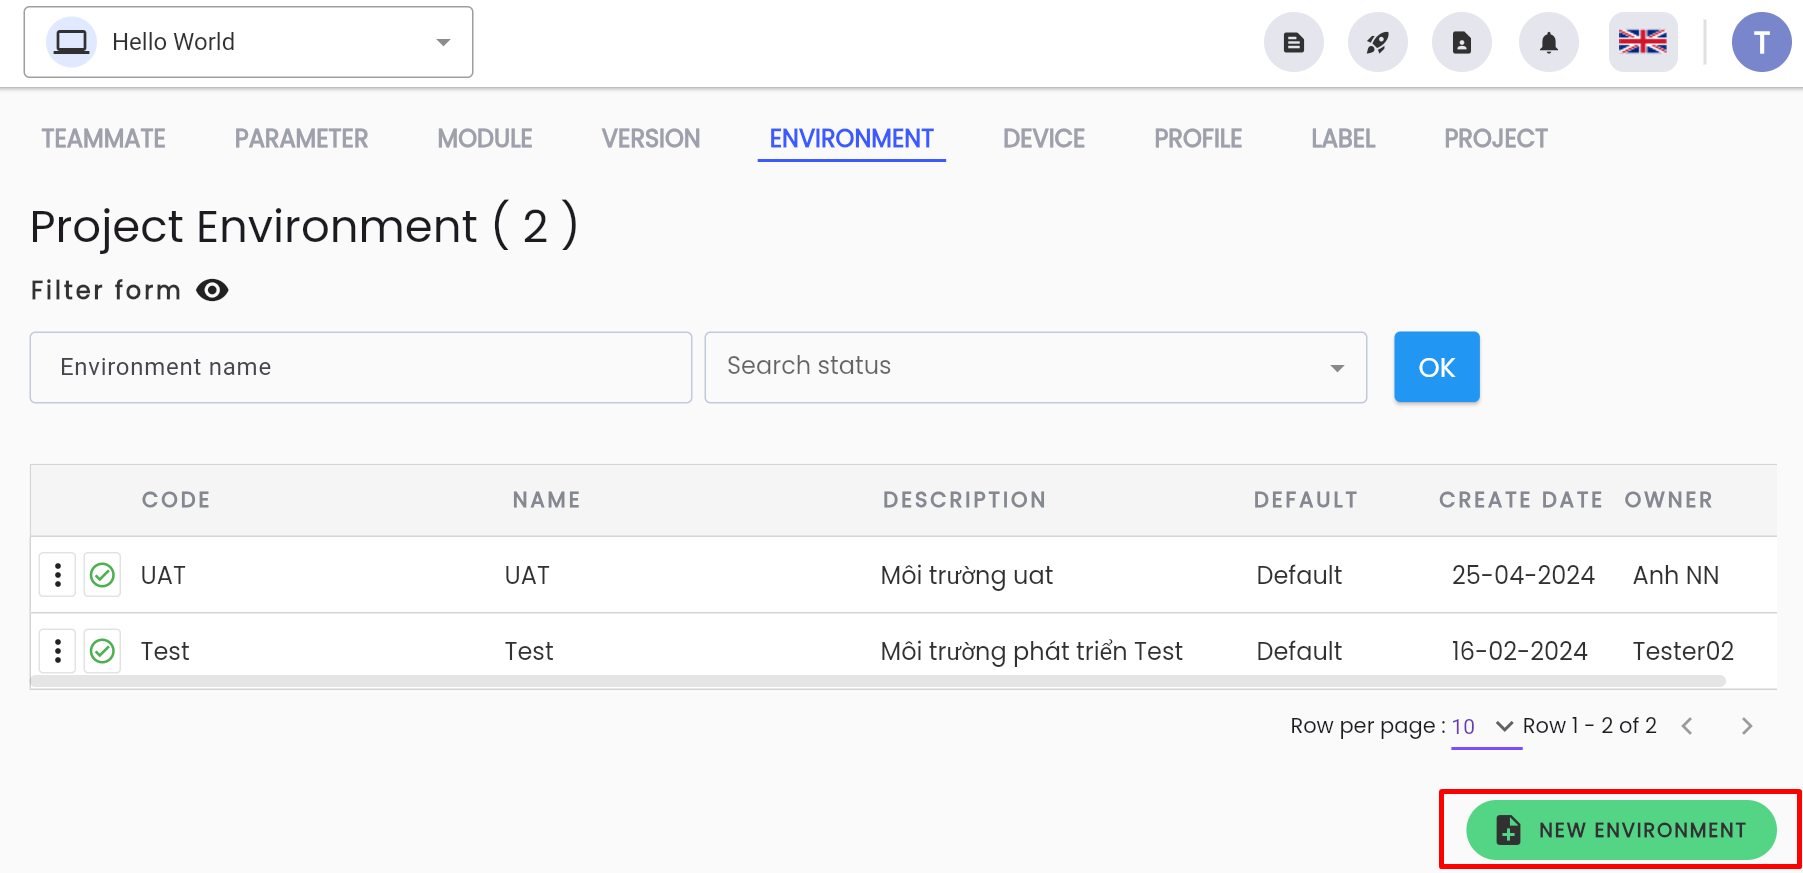This screenshot has height=873, width=1803.
Task: Change language via UK flag icon
Action: 1643,42
